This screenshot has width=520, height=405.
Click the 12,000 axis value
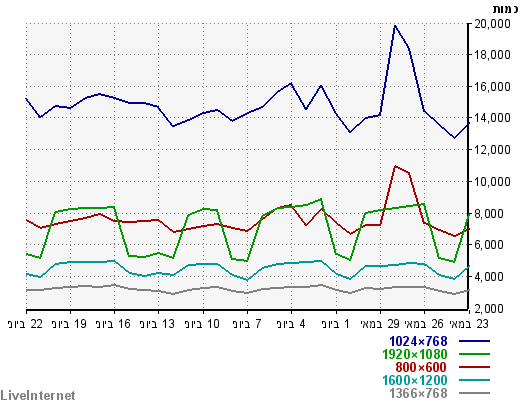click(x=492, y=150)
